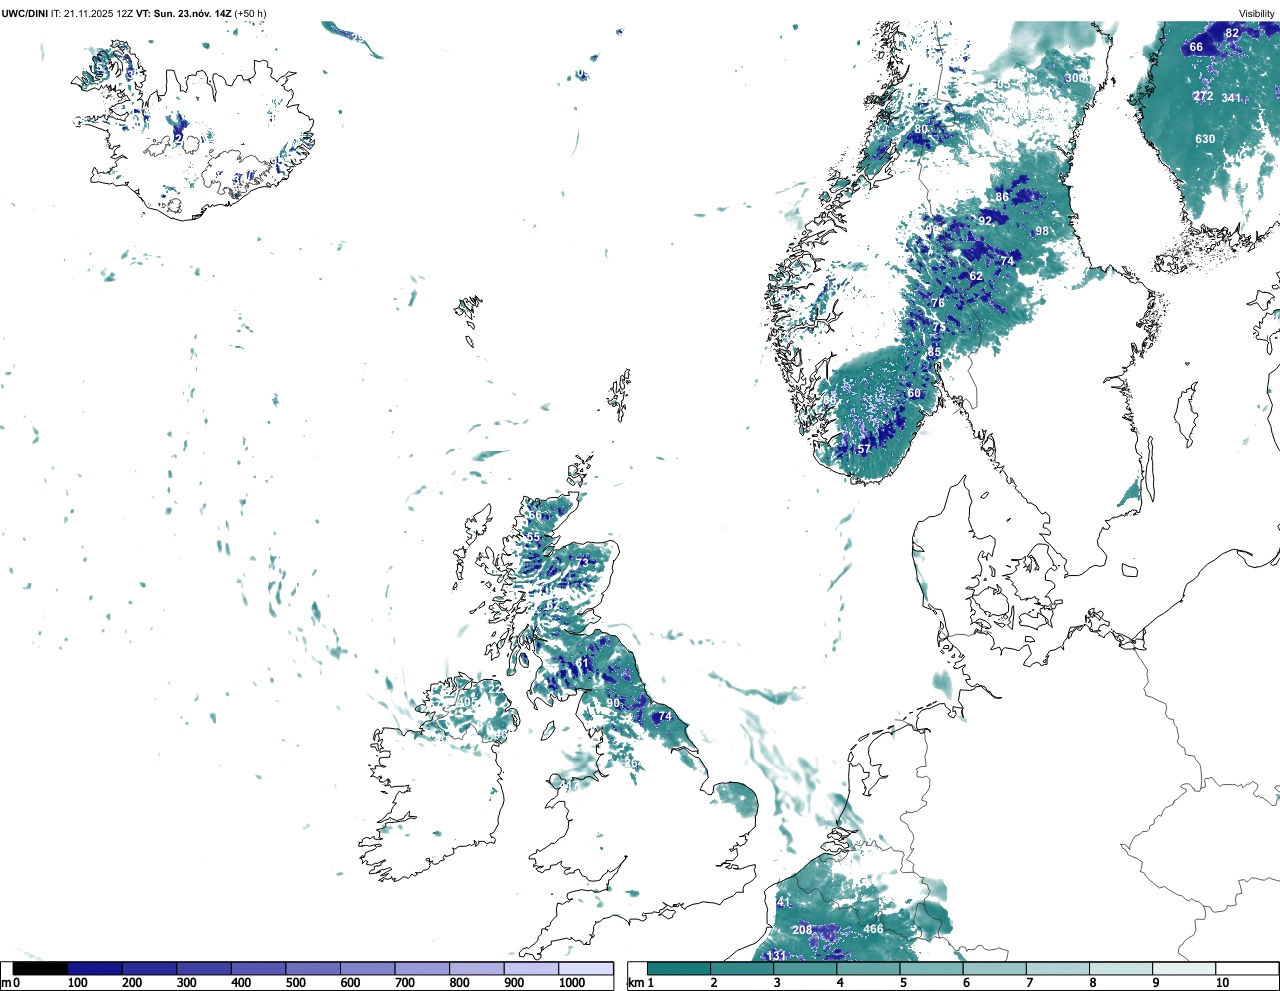Image resolution: width=1280 pixels, height=991 pixels.
Task: Select the 630 value over Finland
Action: (x=1205, y=139)
